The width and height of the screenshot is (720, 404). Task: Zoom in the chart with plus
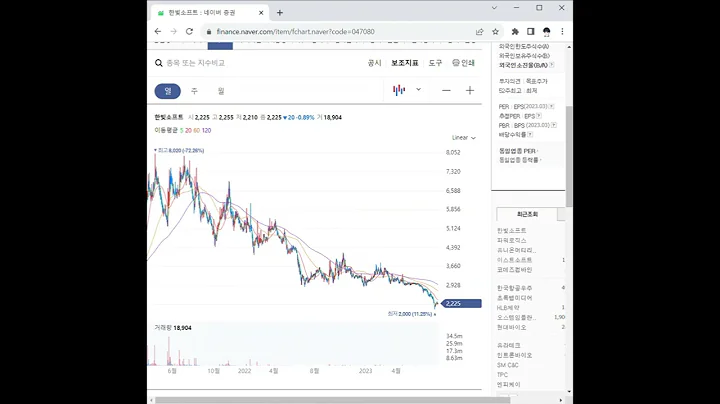click(x=470, y=90)
